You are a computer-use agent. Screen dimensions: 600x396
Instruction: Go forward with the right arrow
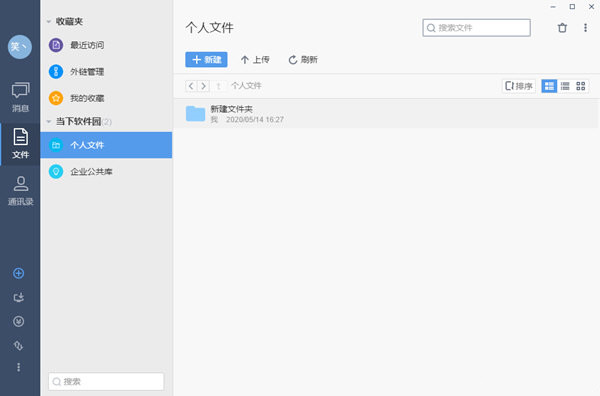point(204,86)
